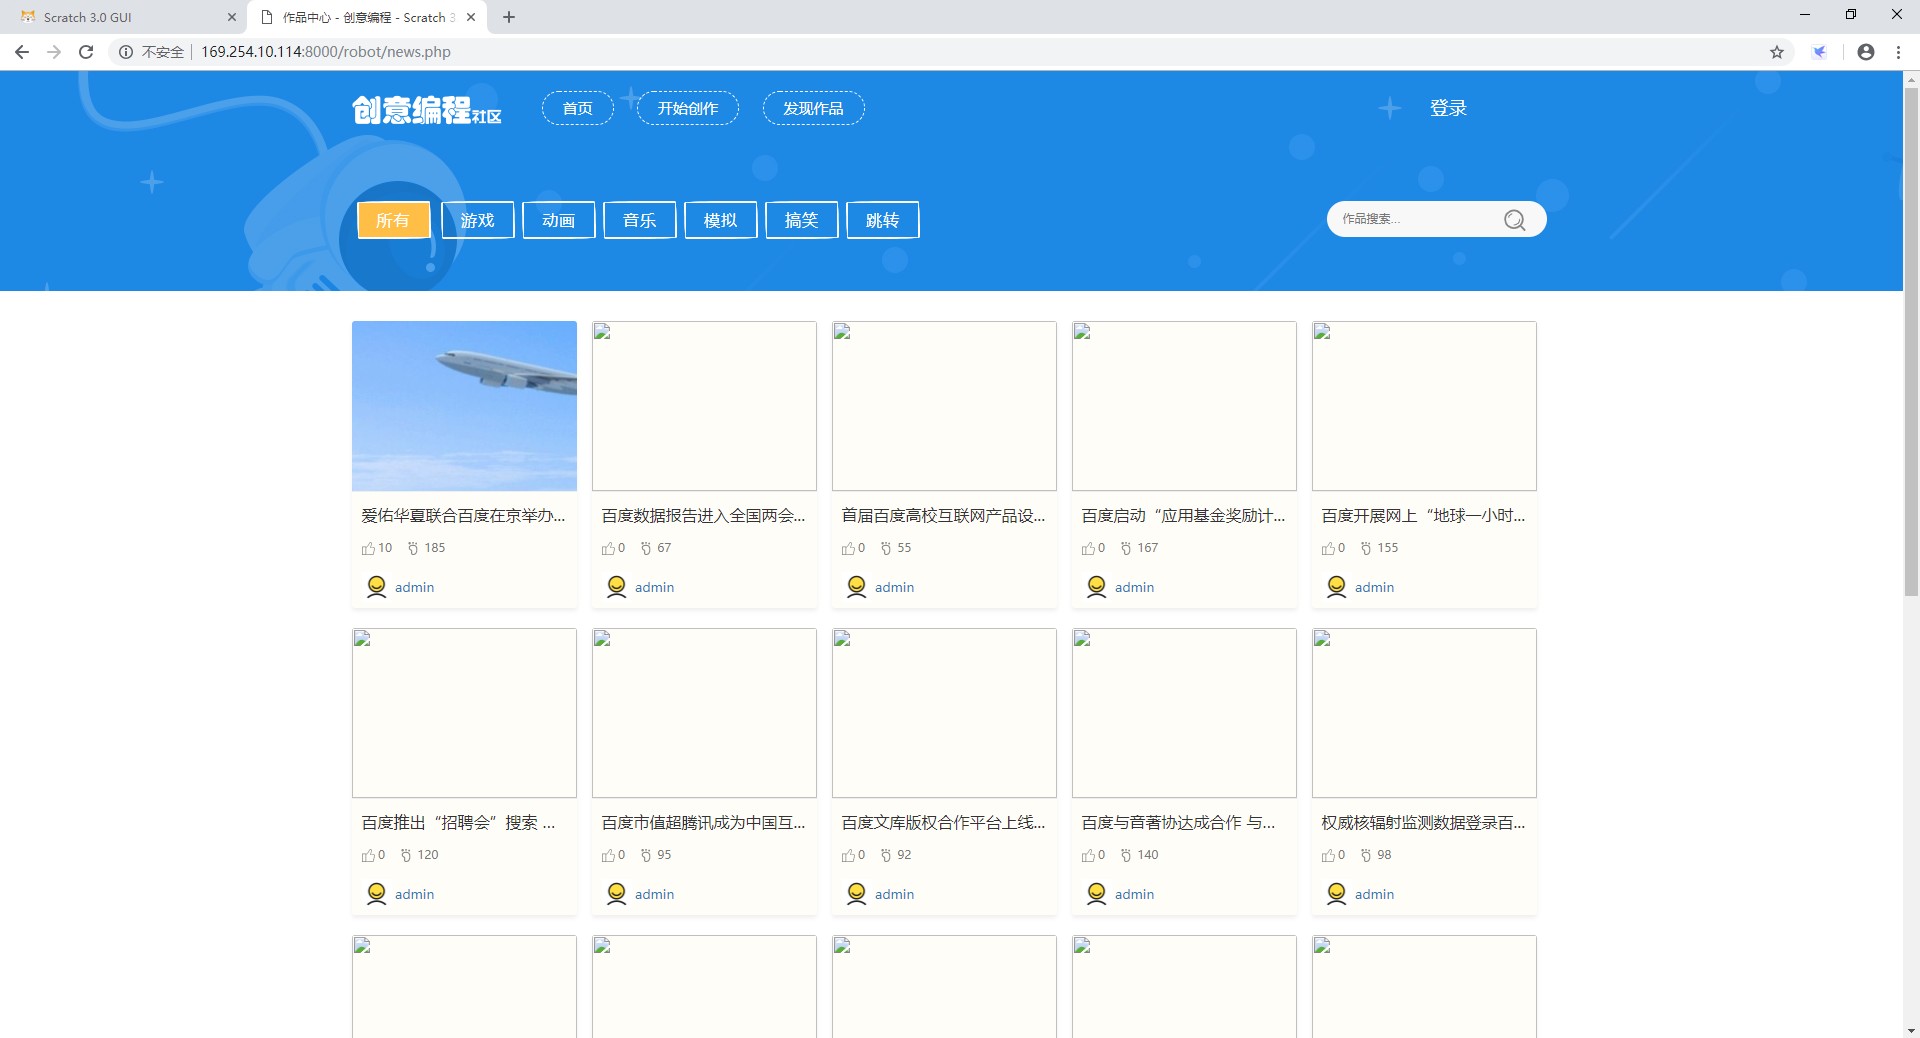Like the 爱佑华夏 article via thumbs-up icon

pyautogui.click(x=367, y=548)
